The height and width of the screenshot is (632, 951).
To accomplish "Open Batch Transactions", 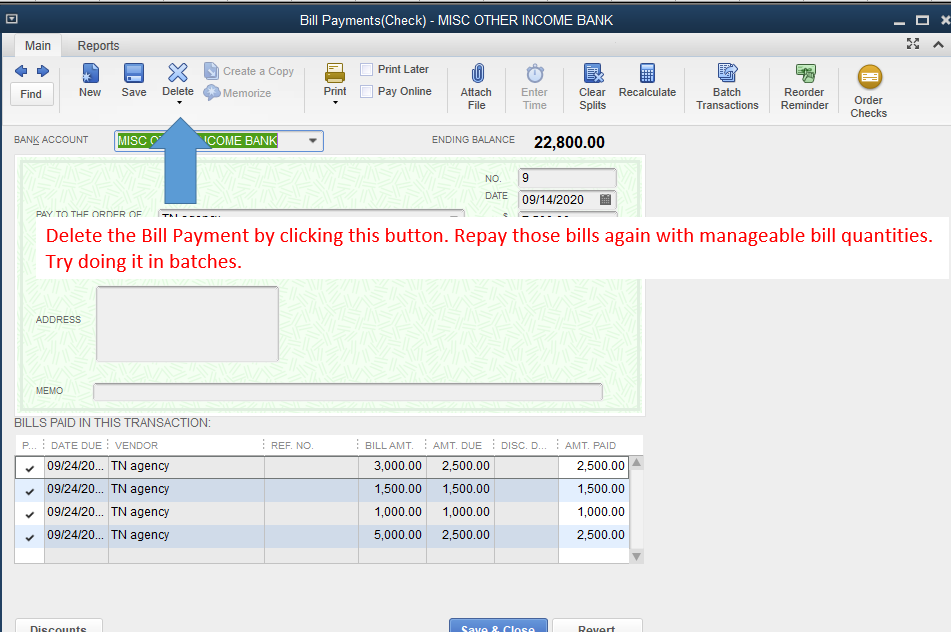I will (x=727, y=87).
